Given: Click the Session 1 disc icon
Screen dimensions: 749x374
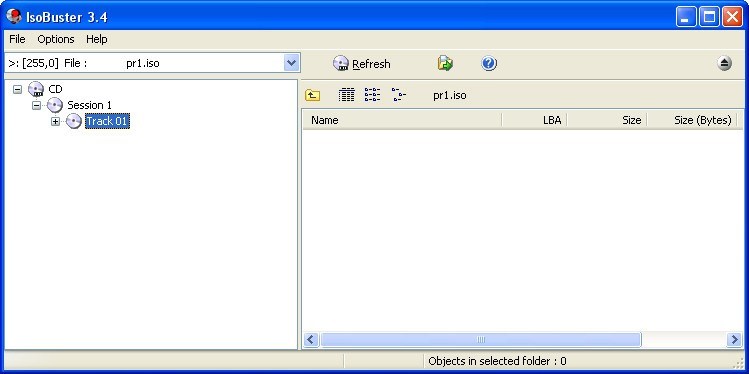Looking at the screenshot, I should click(54, 105).
